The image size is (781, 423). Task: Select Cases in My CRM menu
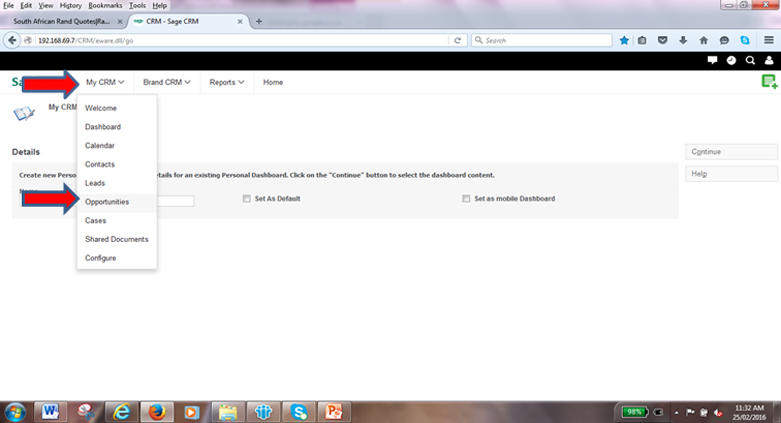(x=117, y=221)
